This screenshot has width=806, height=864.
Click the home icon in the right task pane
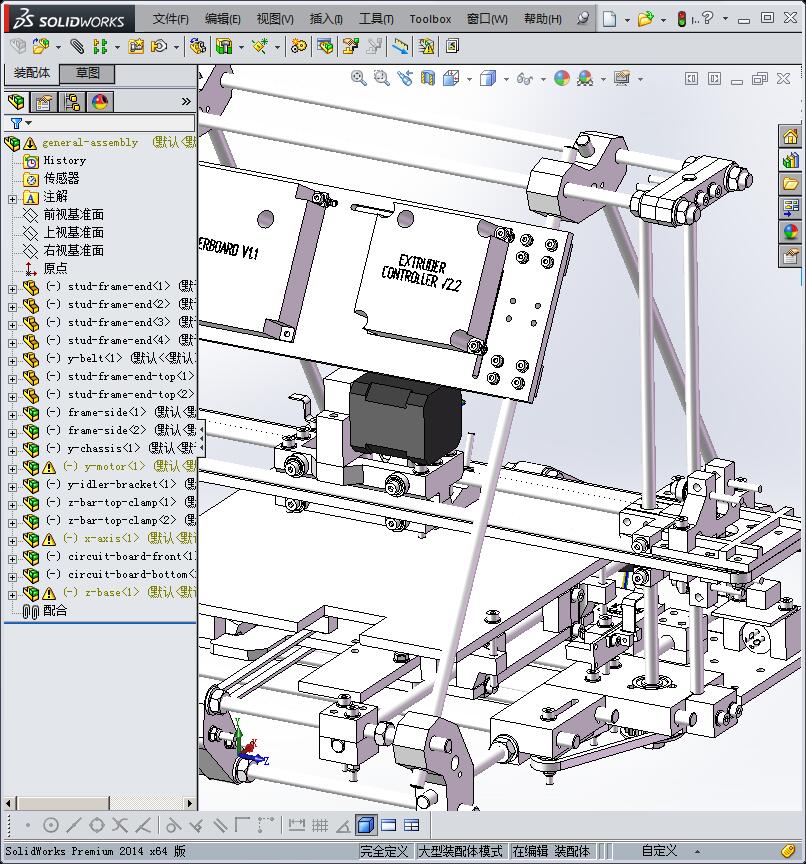pos(791,137)
